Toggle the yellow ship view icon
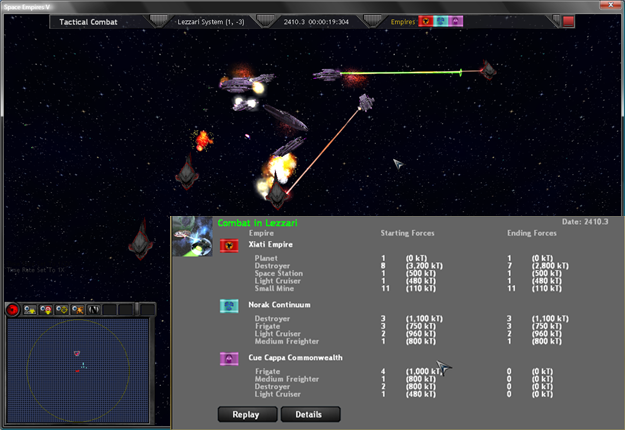Viewport: 625px width, 430px height. pos(30,310)
